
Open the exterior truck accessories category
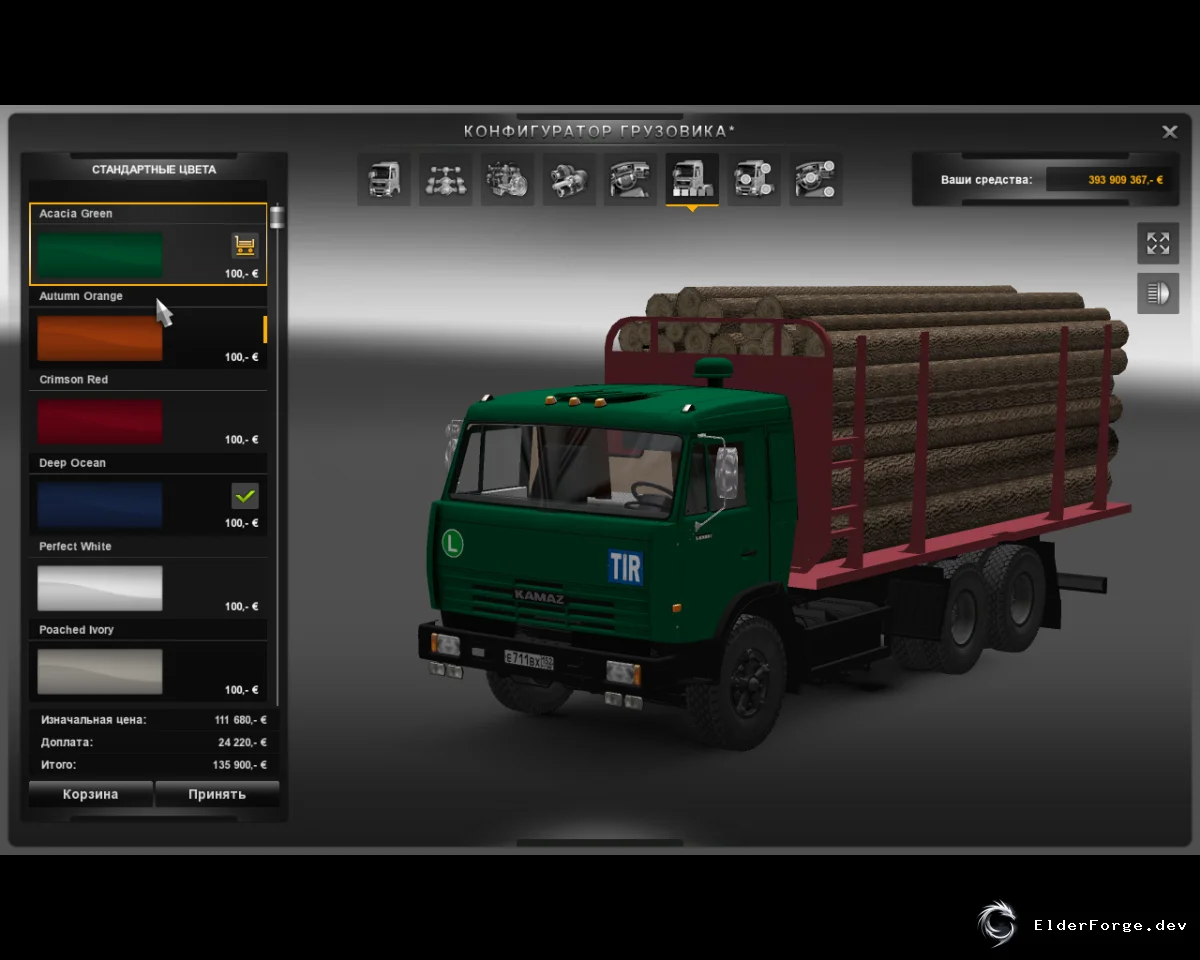pos(754,180)
